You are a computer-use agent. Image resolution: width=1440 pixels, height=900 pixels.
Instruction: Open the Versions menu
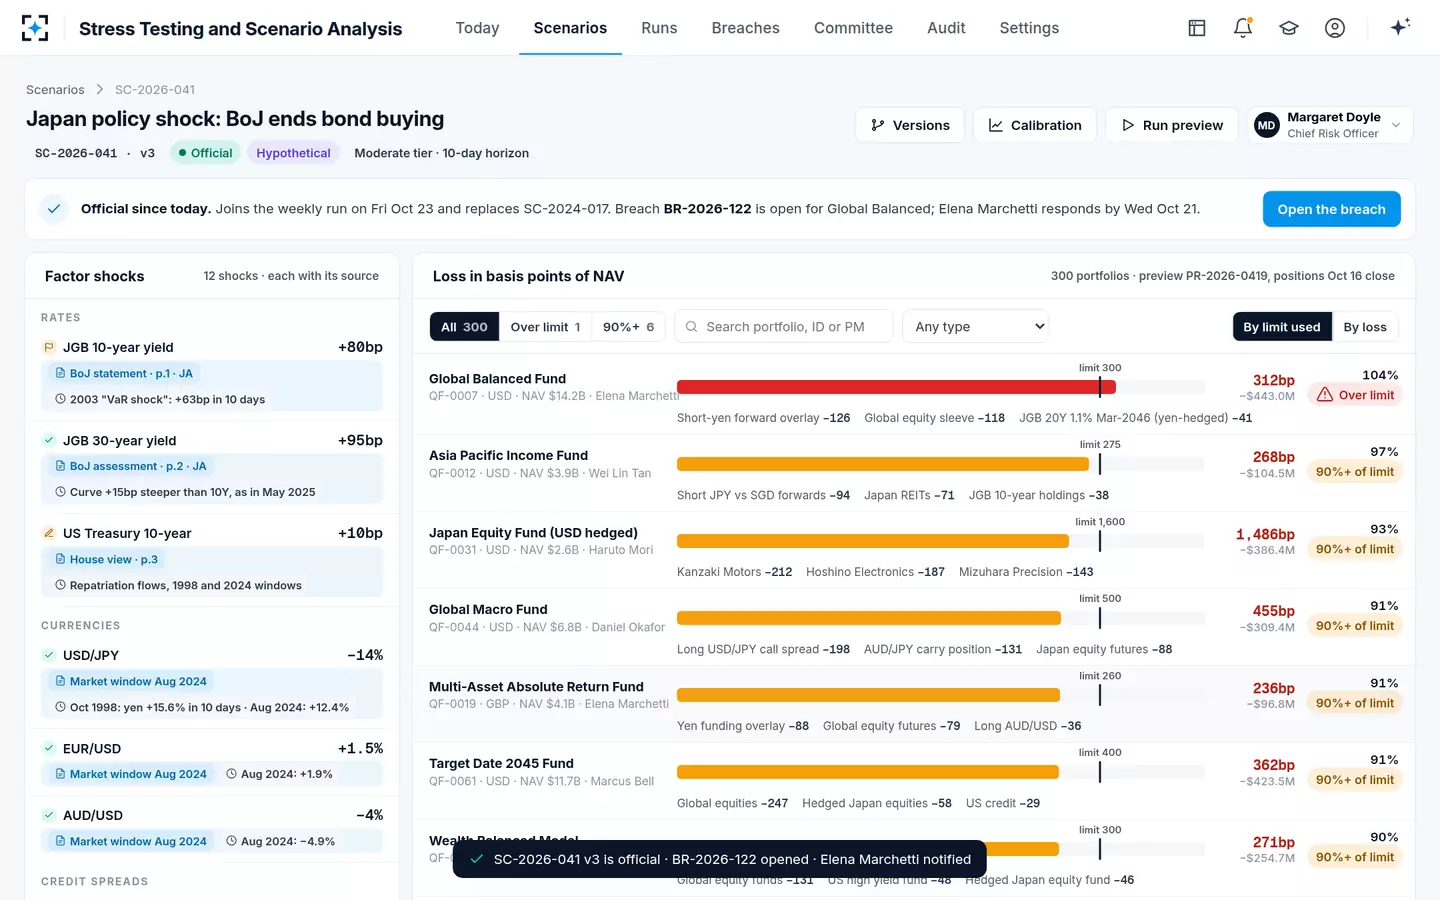(910, 125)
